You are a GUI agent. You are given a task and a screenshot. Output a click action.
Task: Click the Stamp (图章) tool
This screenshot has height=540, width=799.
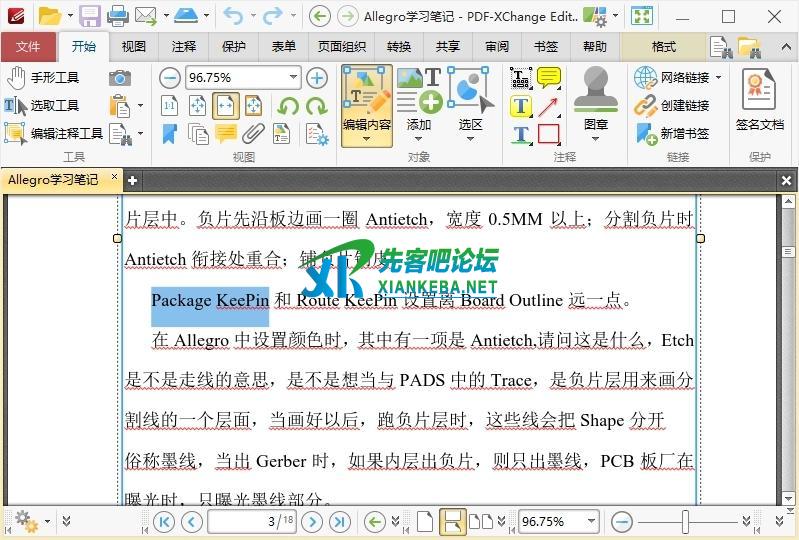click(596, 100)
